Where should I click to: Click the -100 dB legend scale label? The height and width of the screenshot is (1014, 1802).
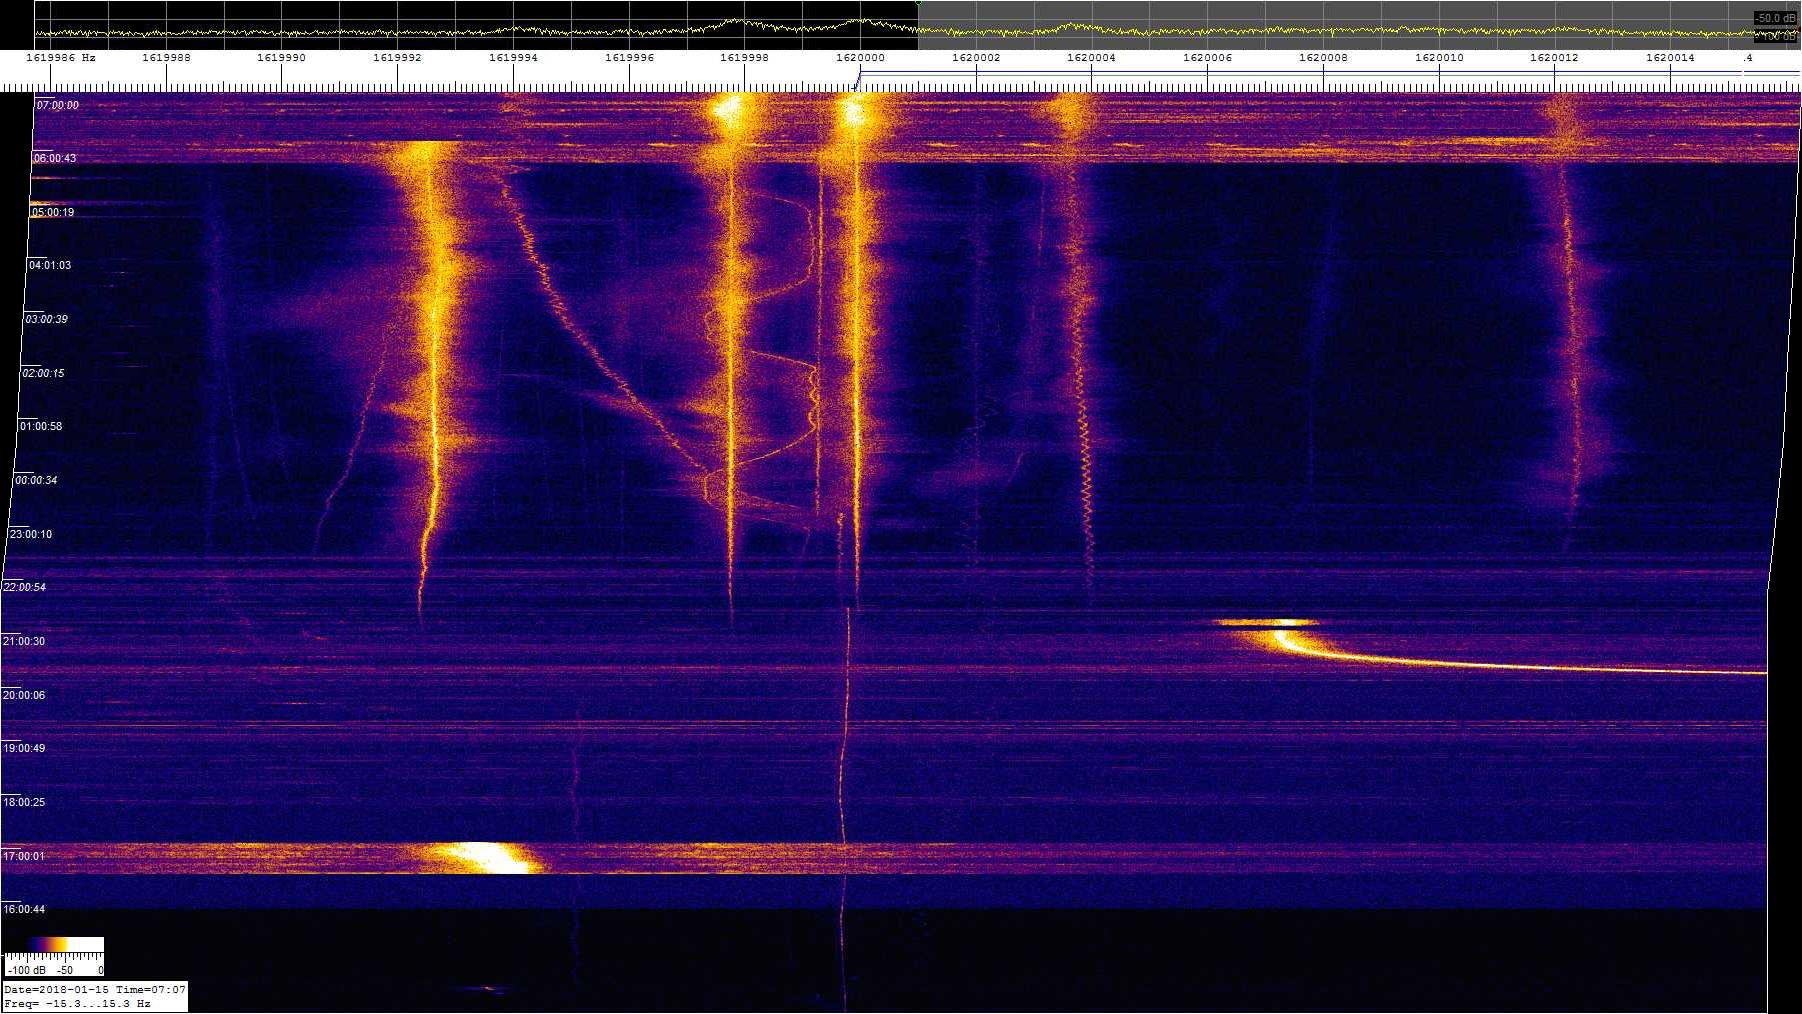(x=26, y=970)
